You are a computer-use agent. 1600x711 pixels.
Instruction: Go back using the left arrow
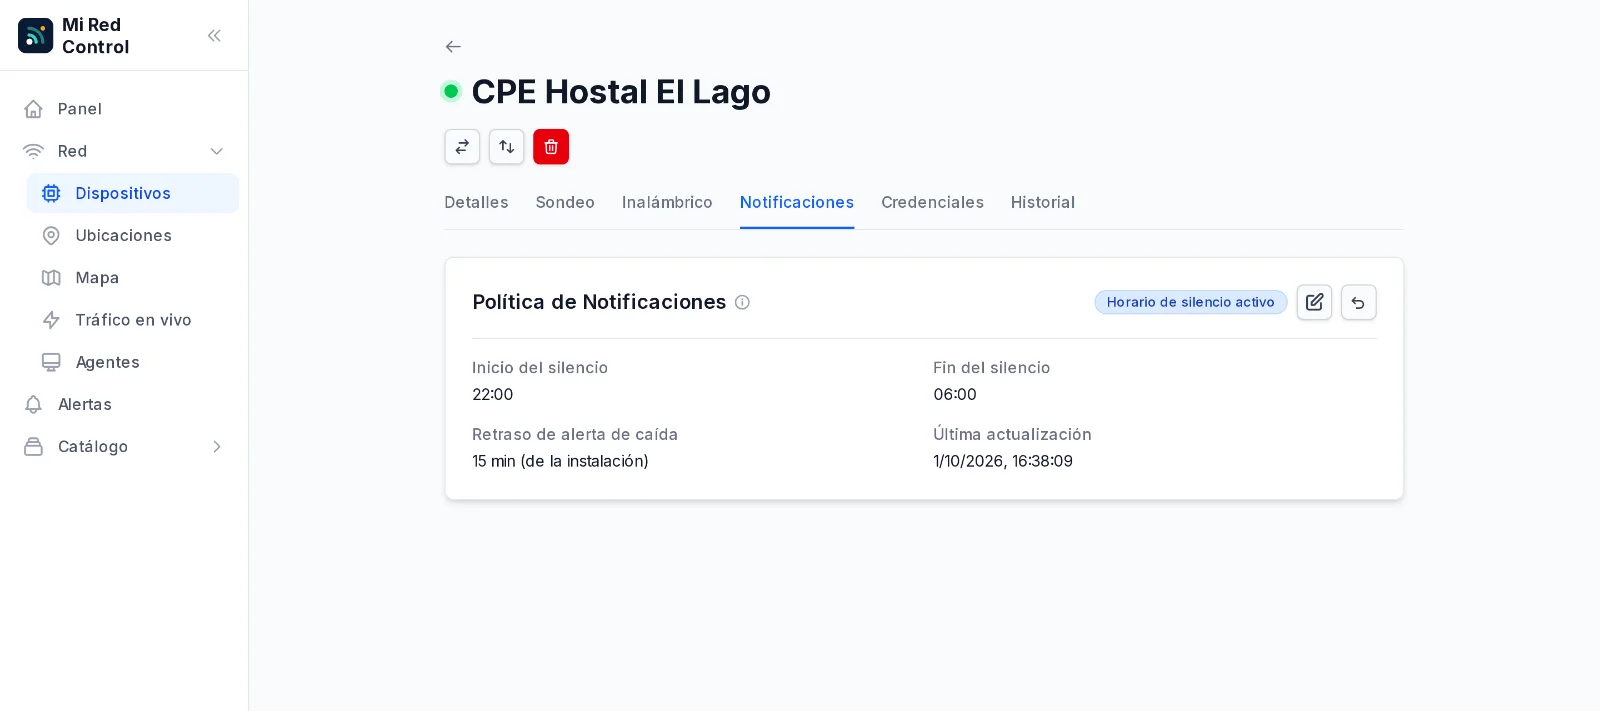453,46
